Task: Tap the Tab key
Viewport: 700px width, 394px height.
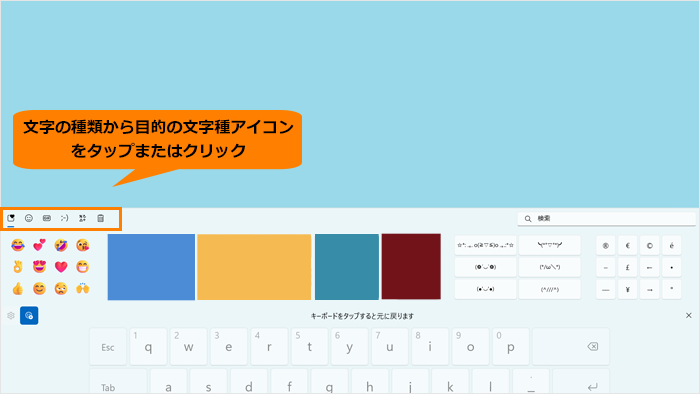Action: pos(118,382)
